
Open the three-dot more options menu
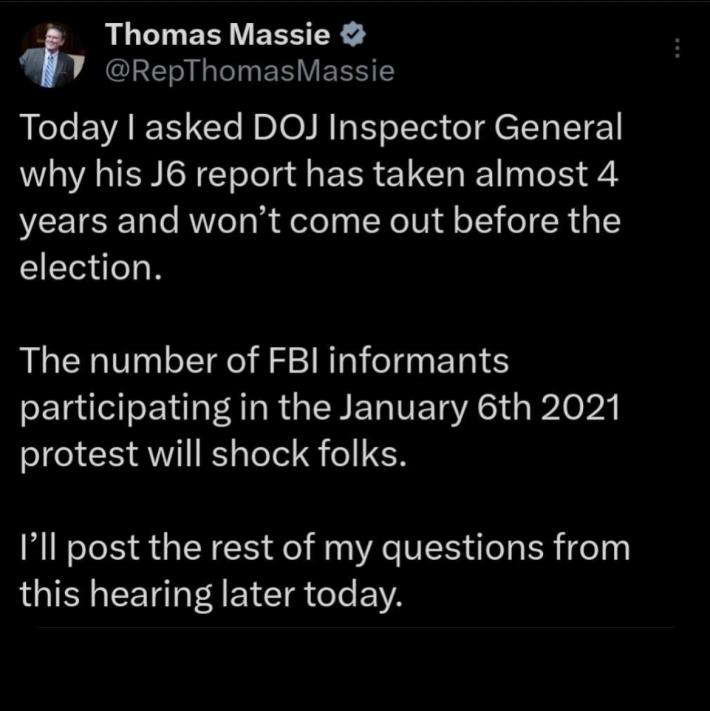677,48
